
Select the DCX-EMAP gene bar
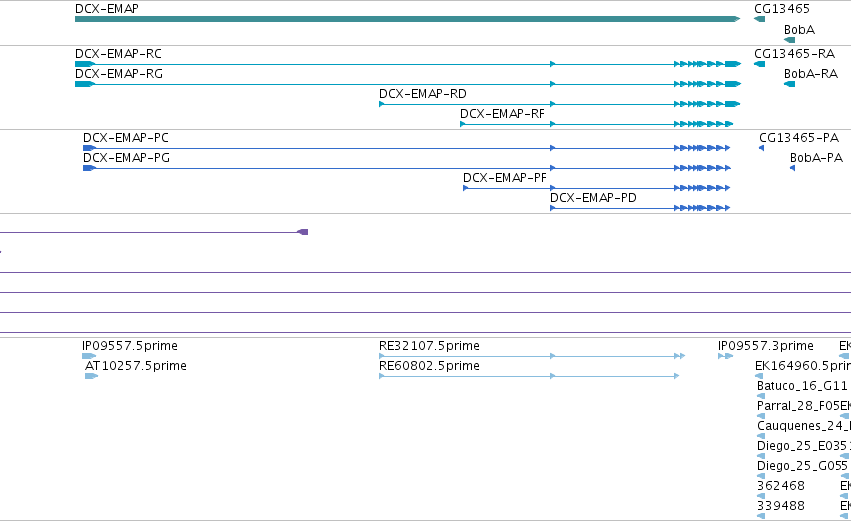coord(408,20)
